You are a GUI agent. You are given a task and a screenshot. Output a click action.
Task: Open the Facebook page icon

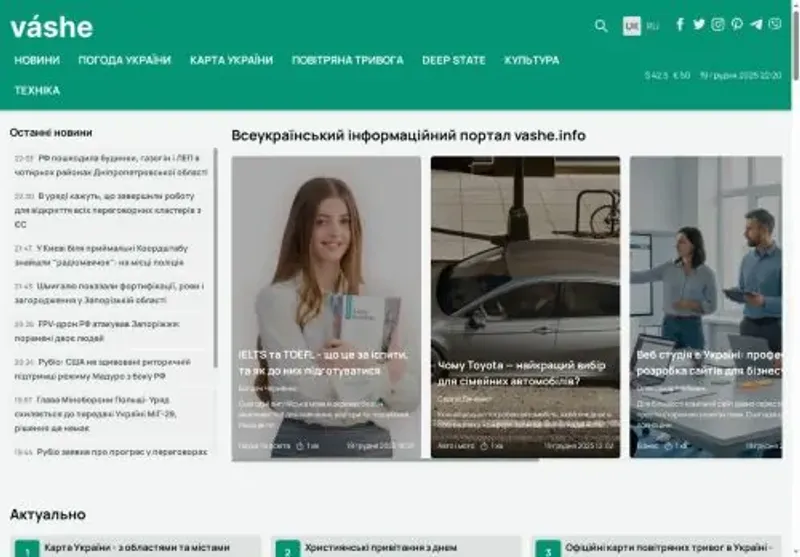click(x=680, y=24)
